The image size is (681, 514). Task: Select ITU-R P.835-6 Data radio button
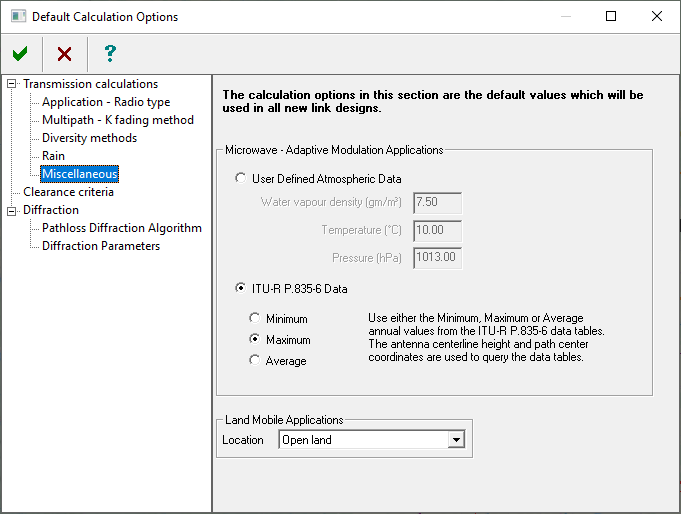239,289
